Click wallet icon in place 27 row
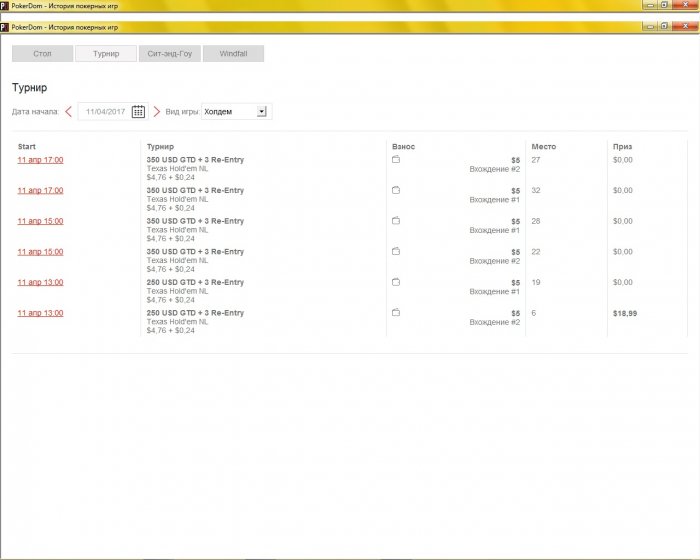This screenshot has height=560, width=700. (x=396, y=159)
